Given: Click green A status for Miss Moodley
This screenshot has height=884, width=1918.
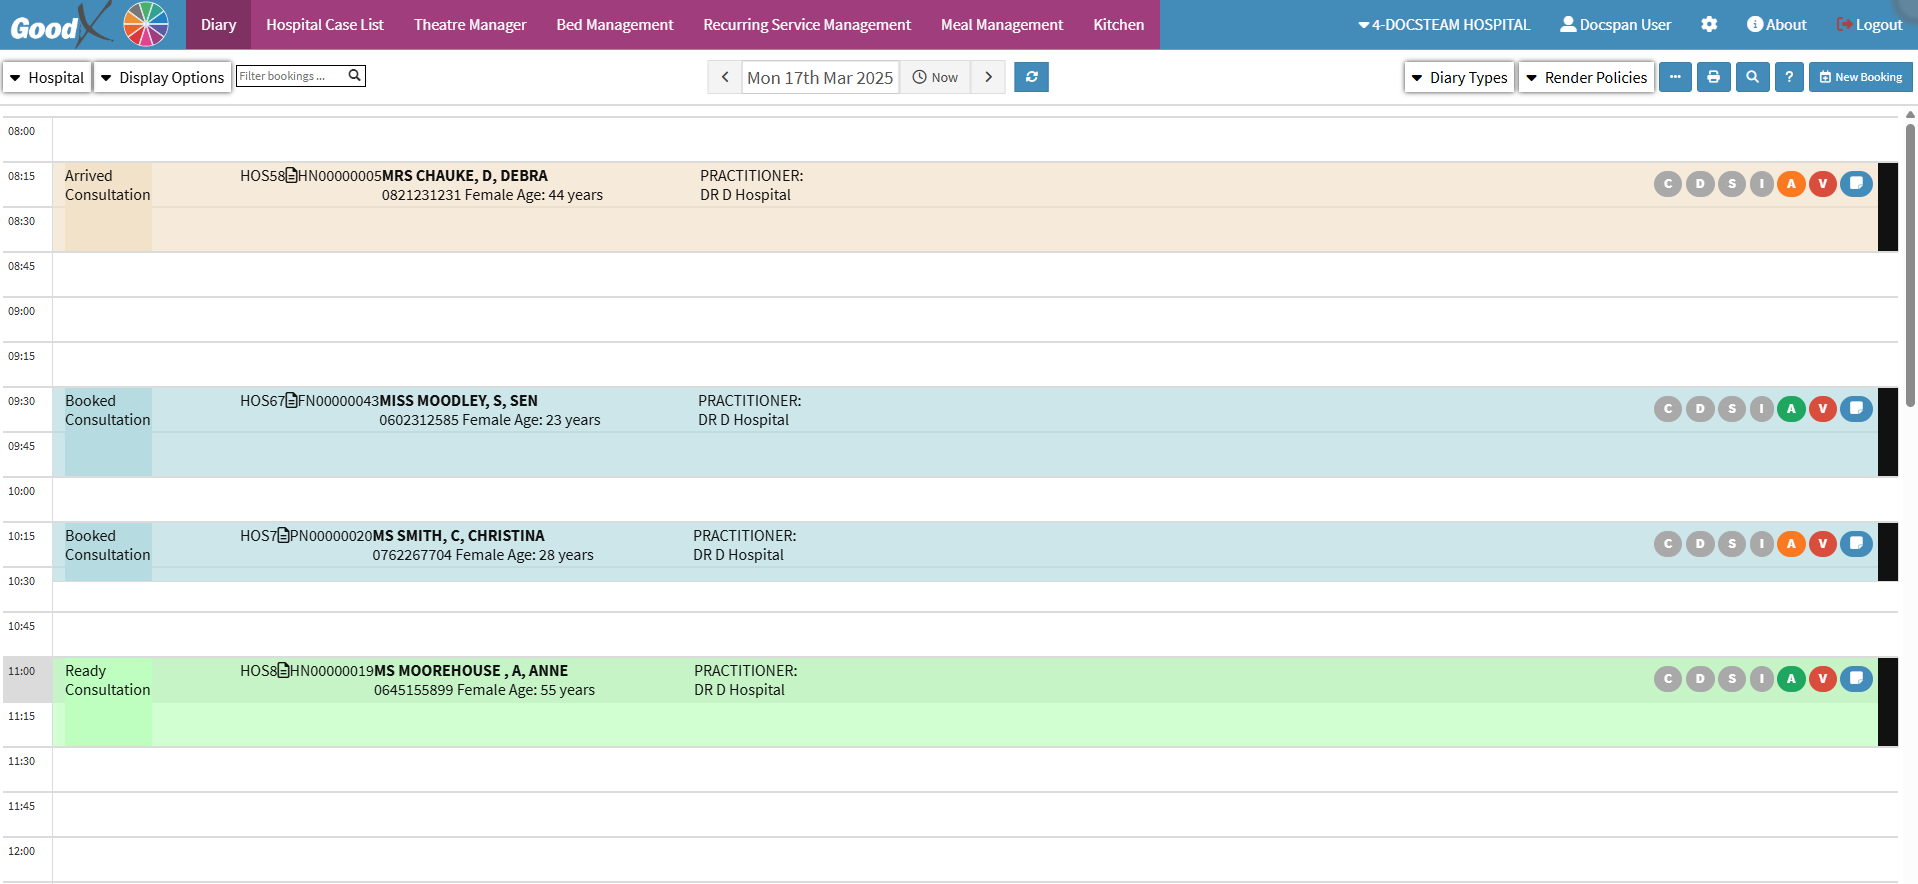Looking at the screenshot, I should (x=1791, y=409).
